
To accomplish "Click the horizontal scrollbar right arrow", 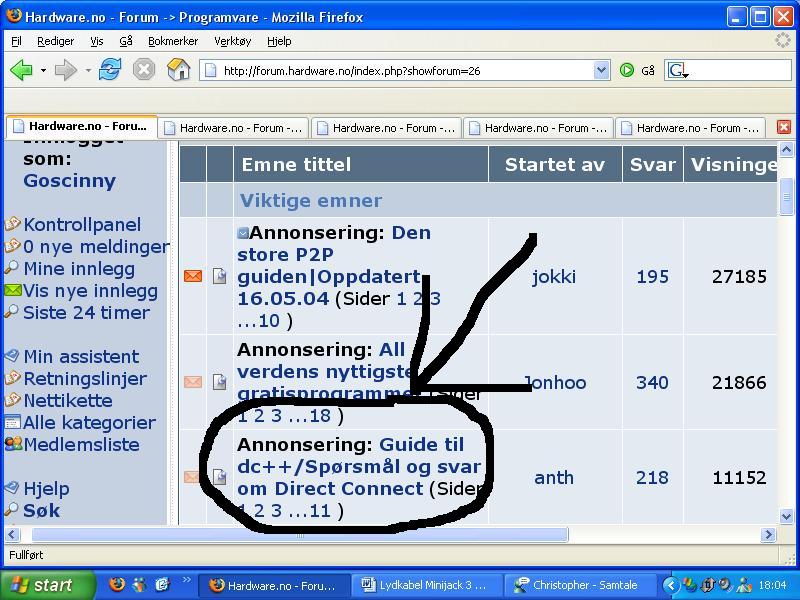I will [x=768, y=535].
